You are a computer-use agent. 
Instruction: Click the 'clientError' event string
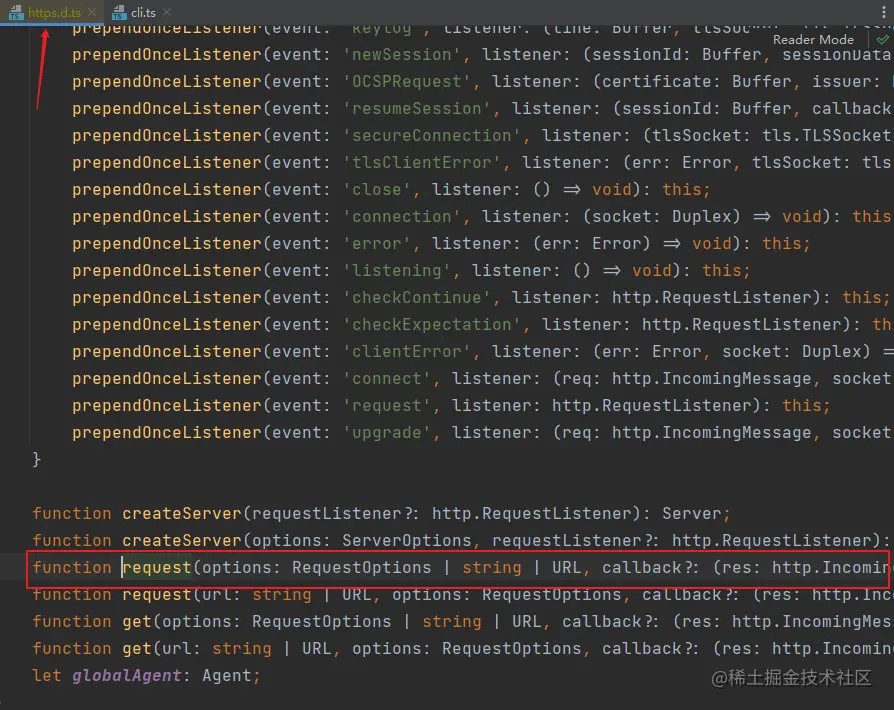point(407,351)
